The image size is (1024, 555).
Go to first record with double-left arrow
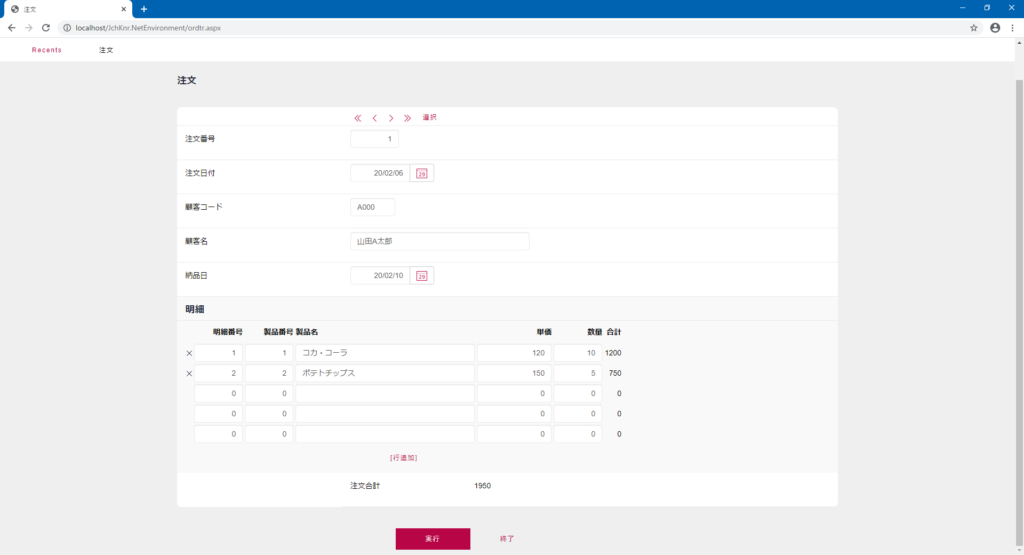point(358,118)
